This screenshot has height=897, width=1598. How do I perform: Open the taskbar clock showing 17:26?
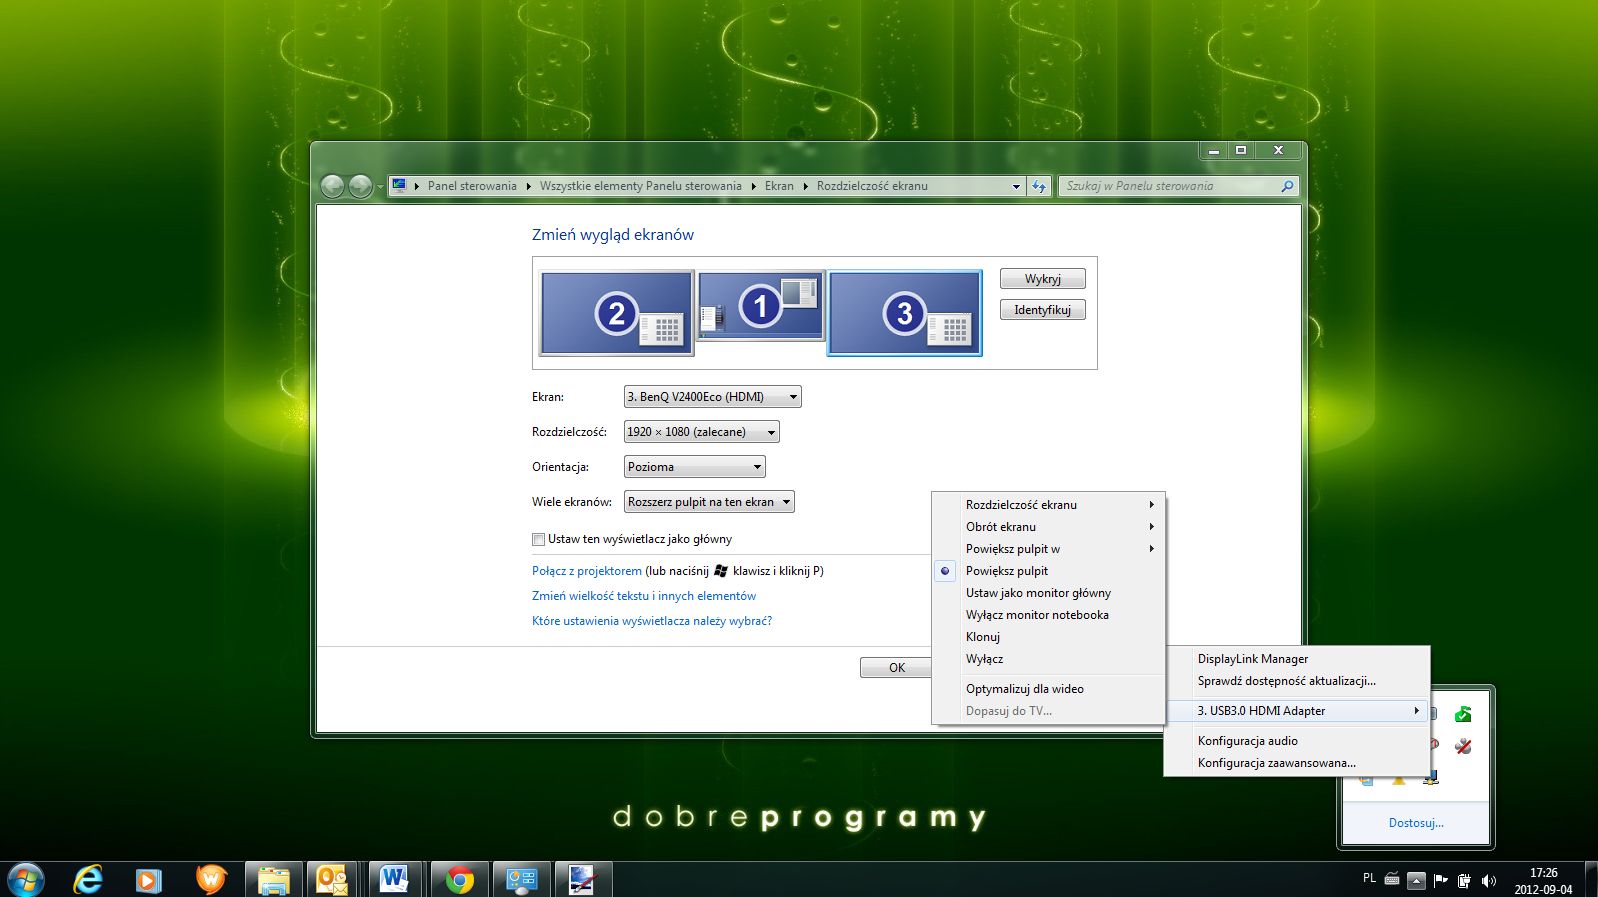click(1543, 881)
